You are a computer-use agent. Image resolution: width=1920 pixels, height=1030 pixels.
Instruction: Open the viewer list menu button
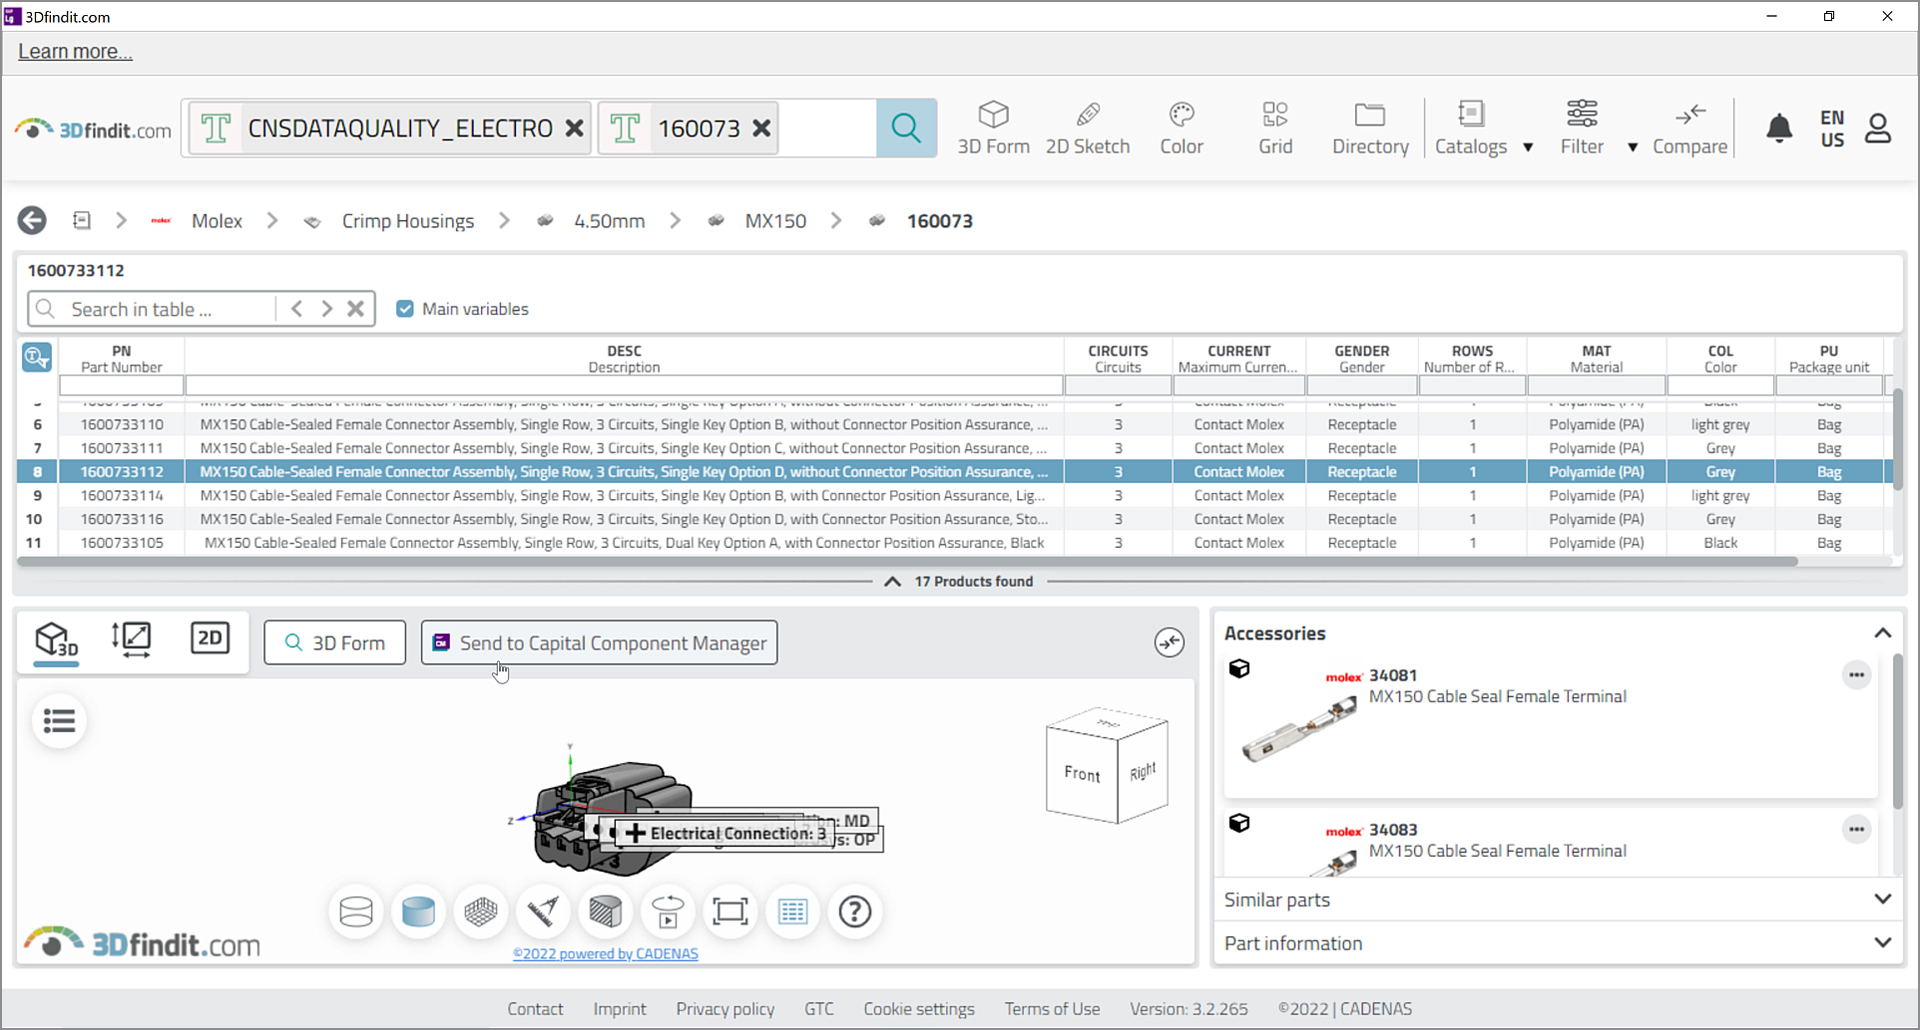coord(59,721)
